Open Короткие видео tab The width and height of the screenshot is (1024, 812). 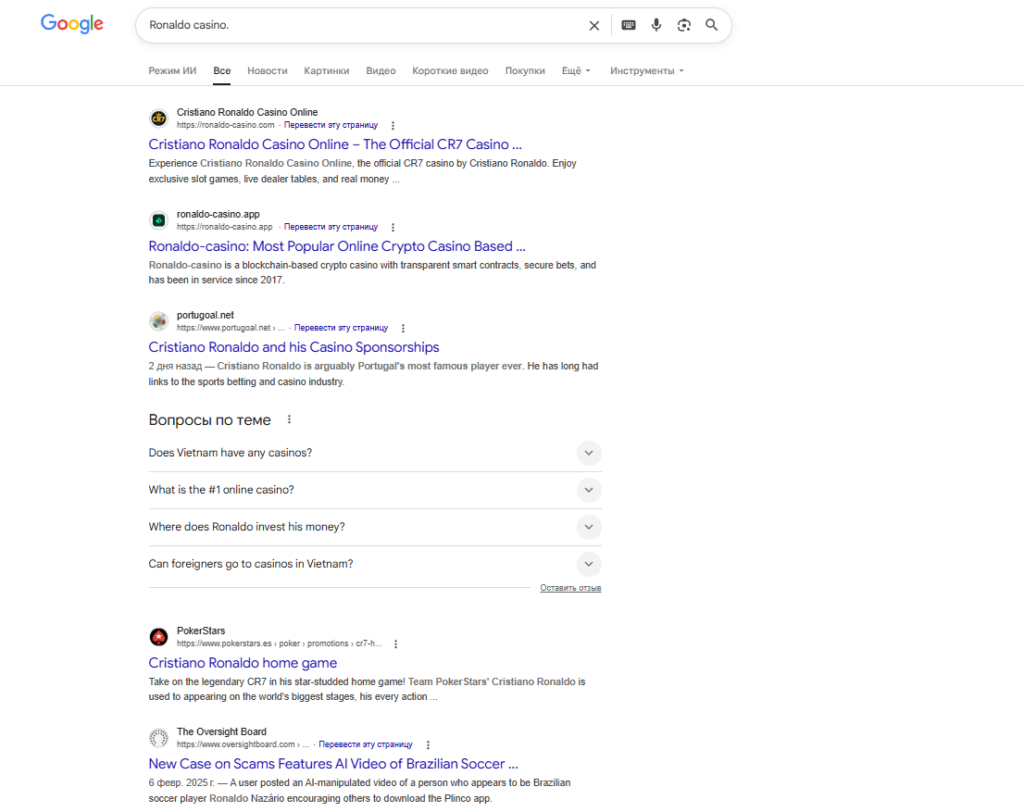pos(450,71)
